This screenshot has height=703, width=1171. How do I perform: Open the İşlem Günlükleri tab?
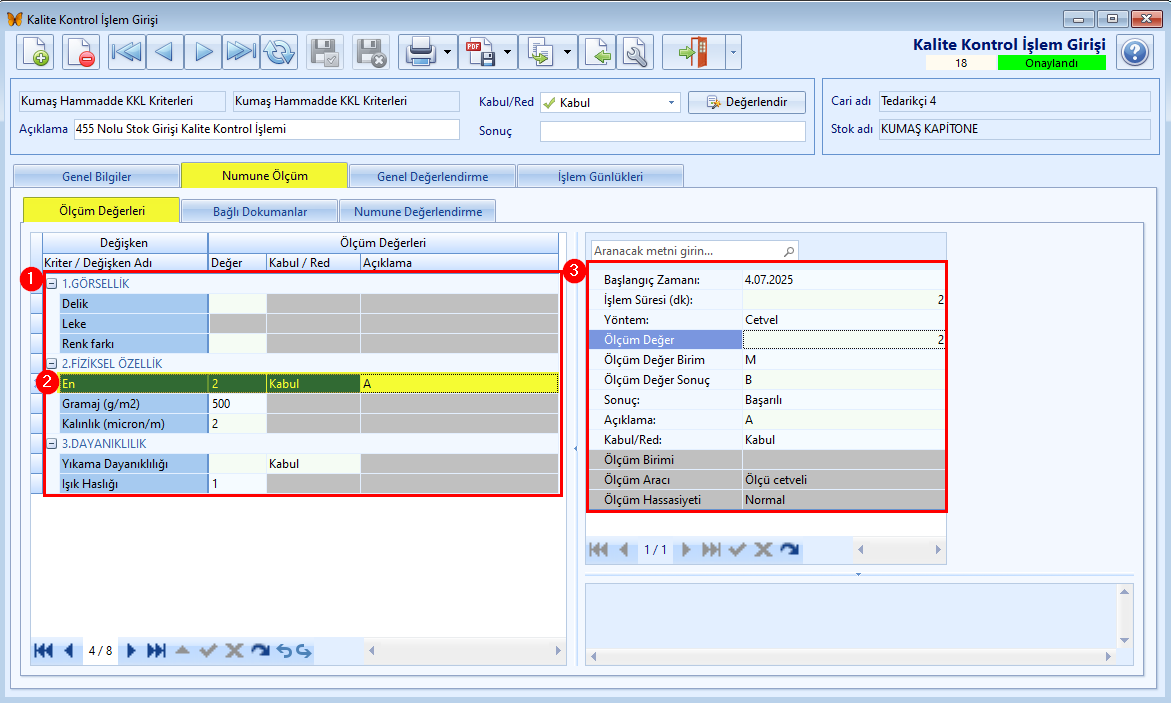(x=600, y=177)
